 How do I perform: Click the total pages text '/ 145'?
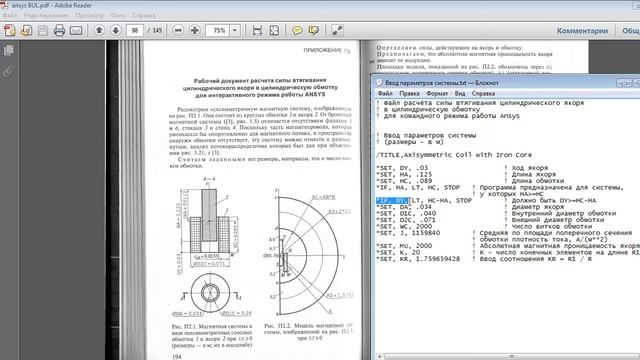pyautogui.click(x=155, y=31)
